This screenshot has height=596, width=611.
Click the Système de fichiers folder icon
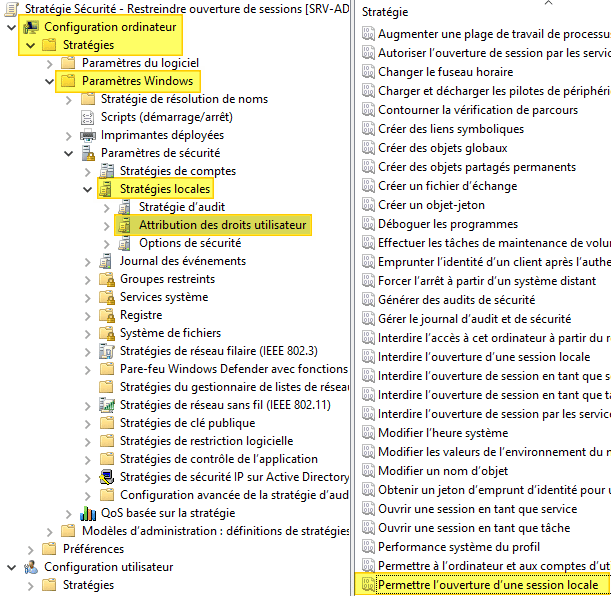107,333
